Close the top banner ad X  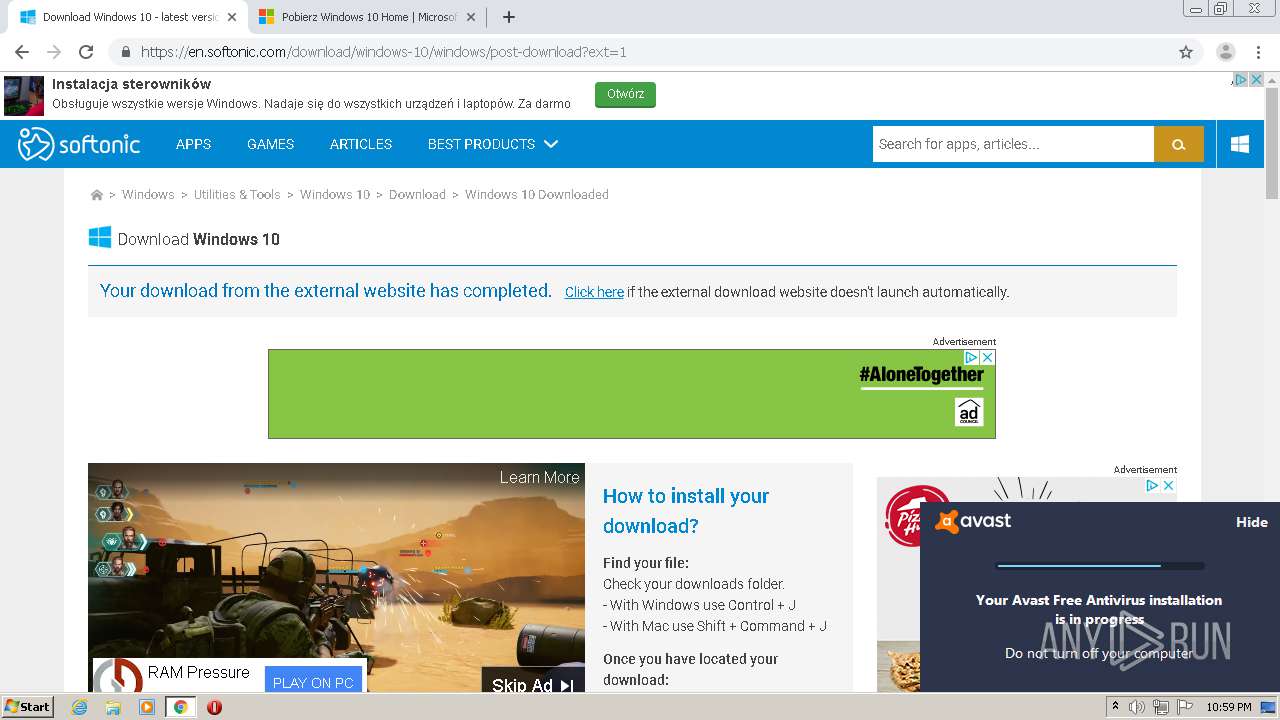[1257, 80]
